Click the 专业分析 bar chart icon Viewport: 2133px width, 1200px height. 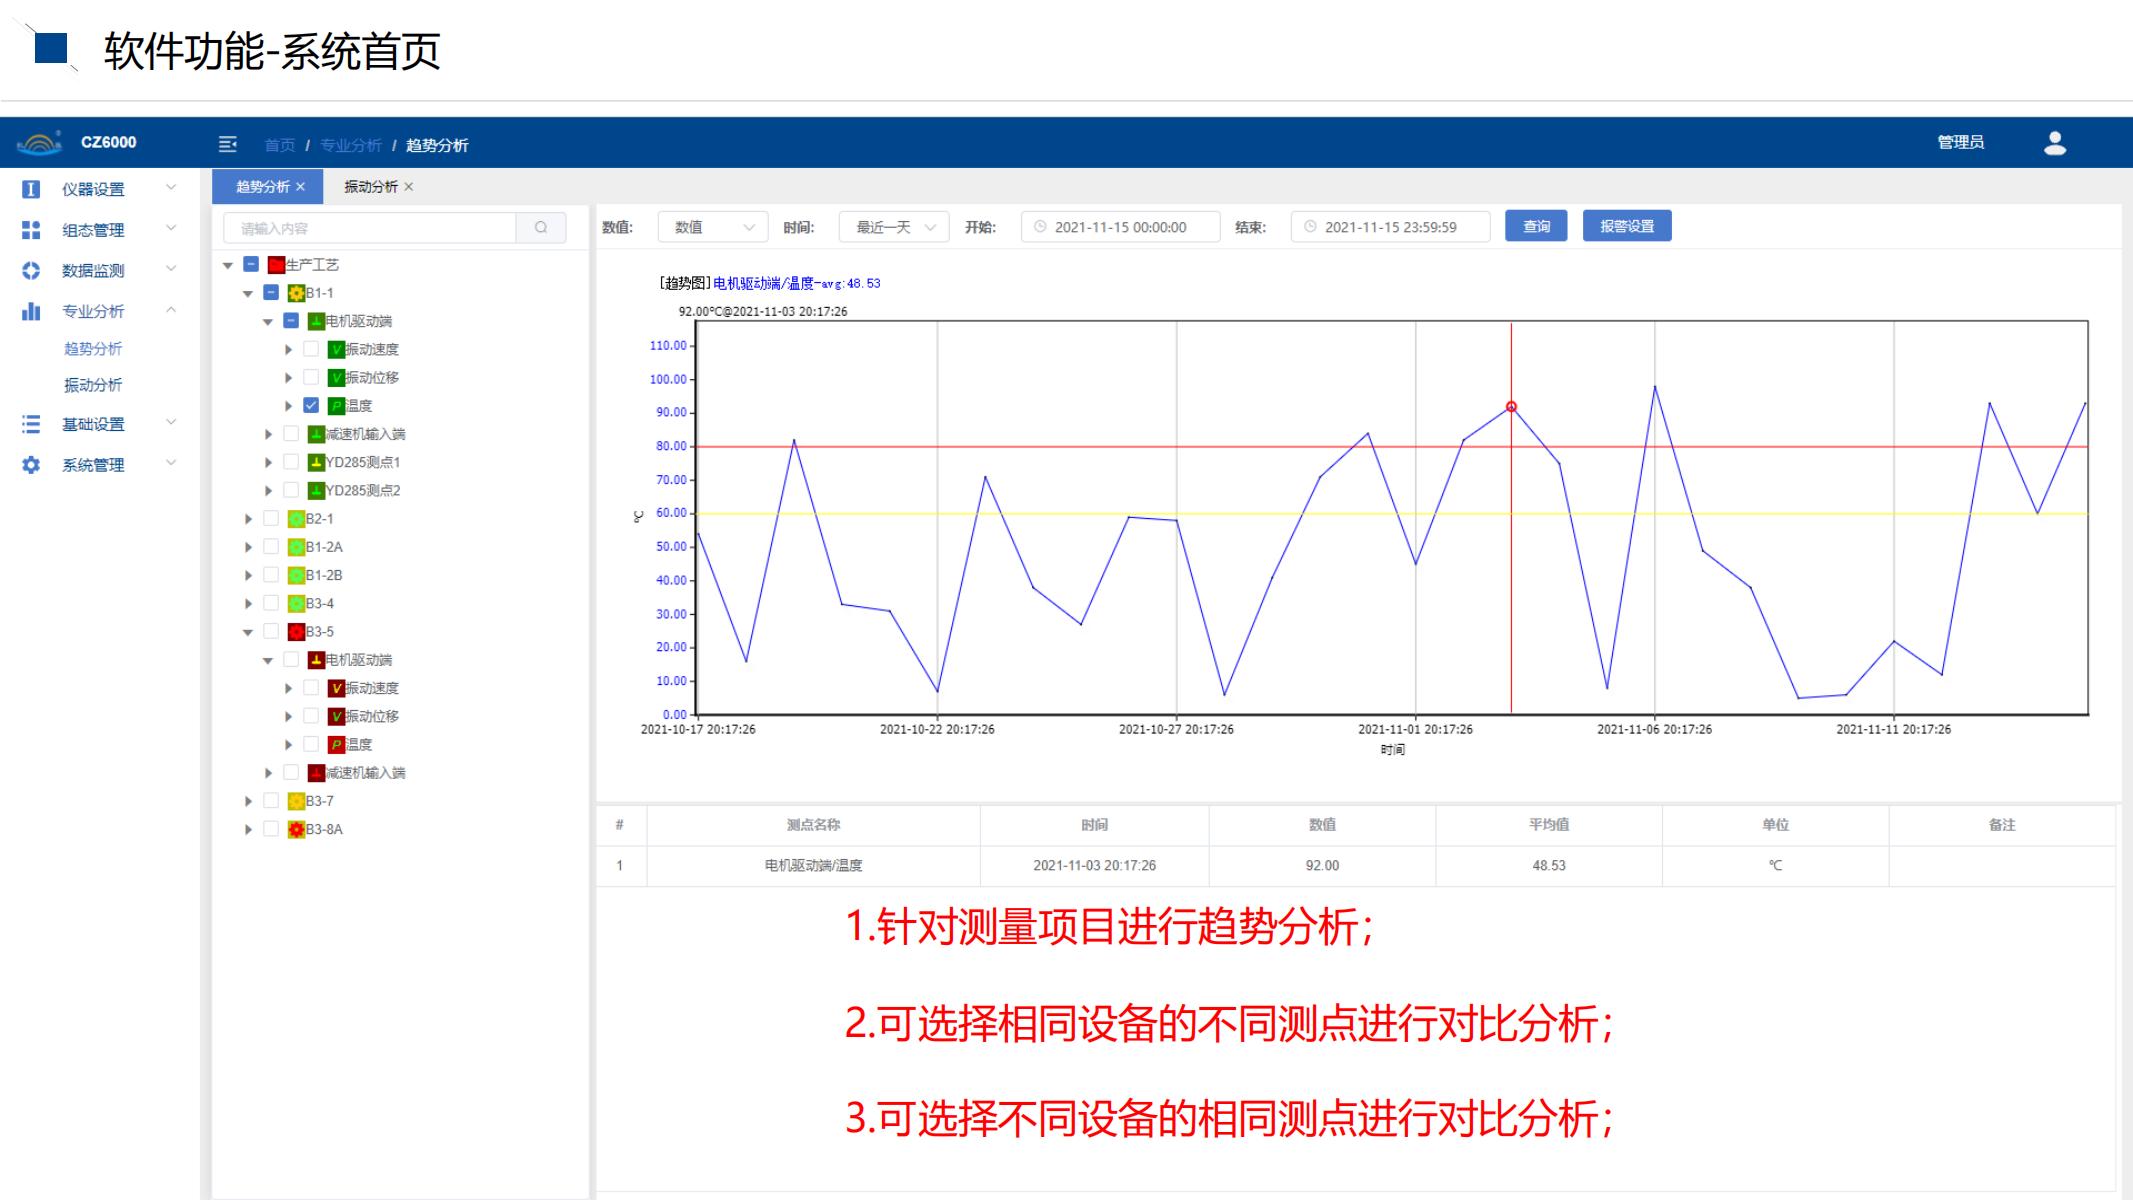coord(33,311)
